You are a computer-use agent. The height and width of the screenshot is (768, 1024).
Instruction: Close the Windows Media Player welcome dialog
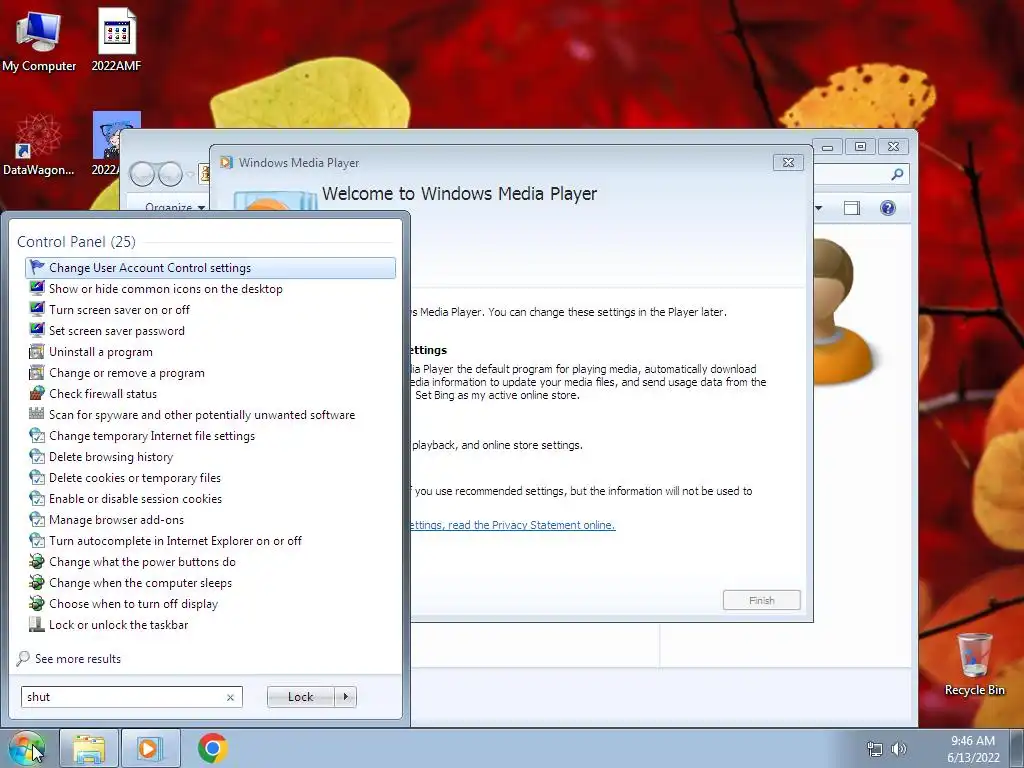pos(788,163)
